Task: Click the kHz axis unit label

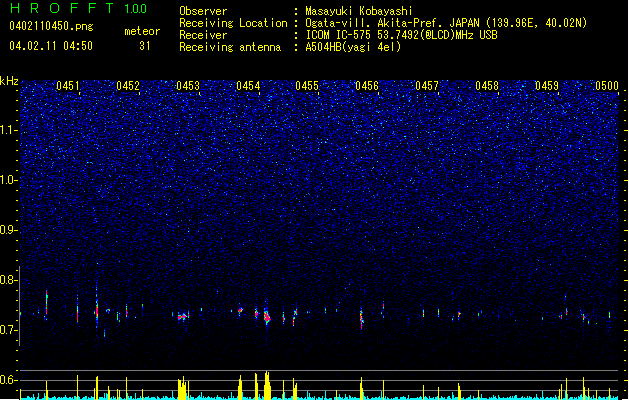Action: [x=9, y=81]
